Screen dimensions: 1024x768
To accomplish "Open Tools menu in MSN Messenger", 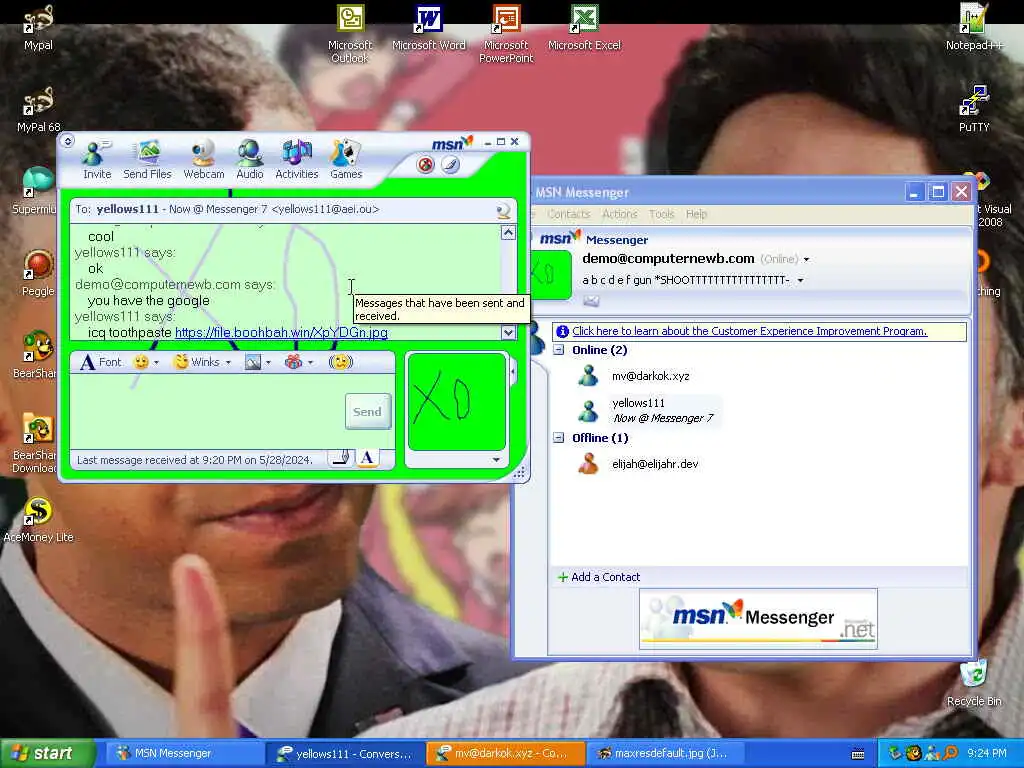I will [662, 214].
